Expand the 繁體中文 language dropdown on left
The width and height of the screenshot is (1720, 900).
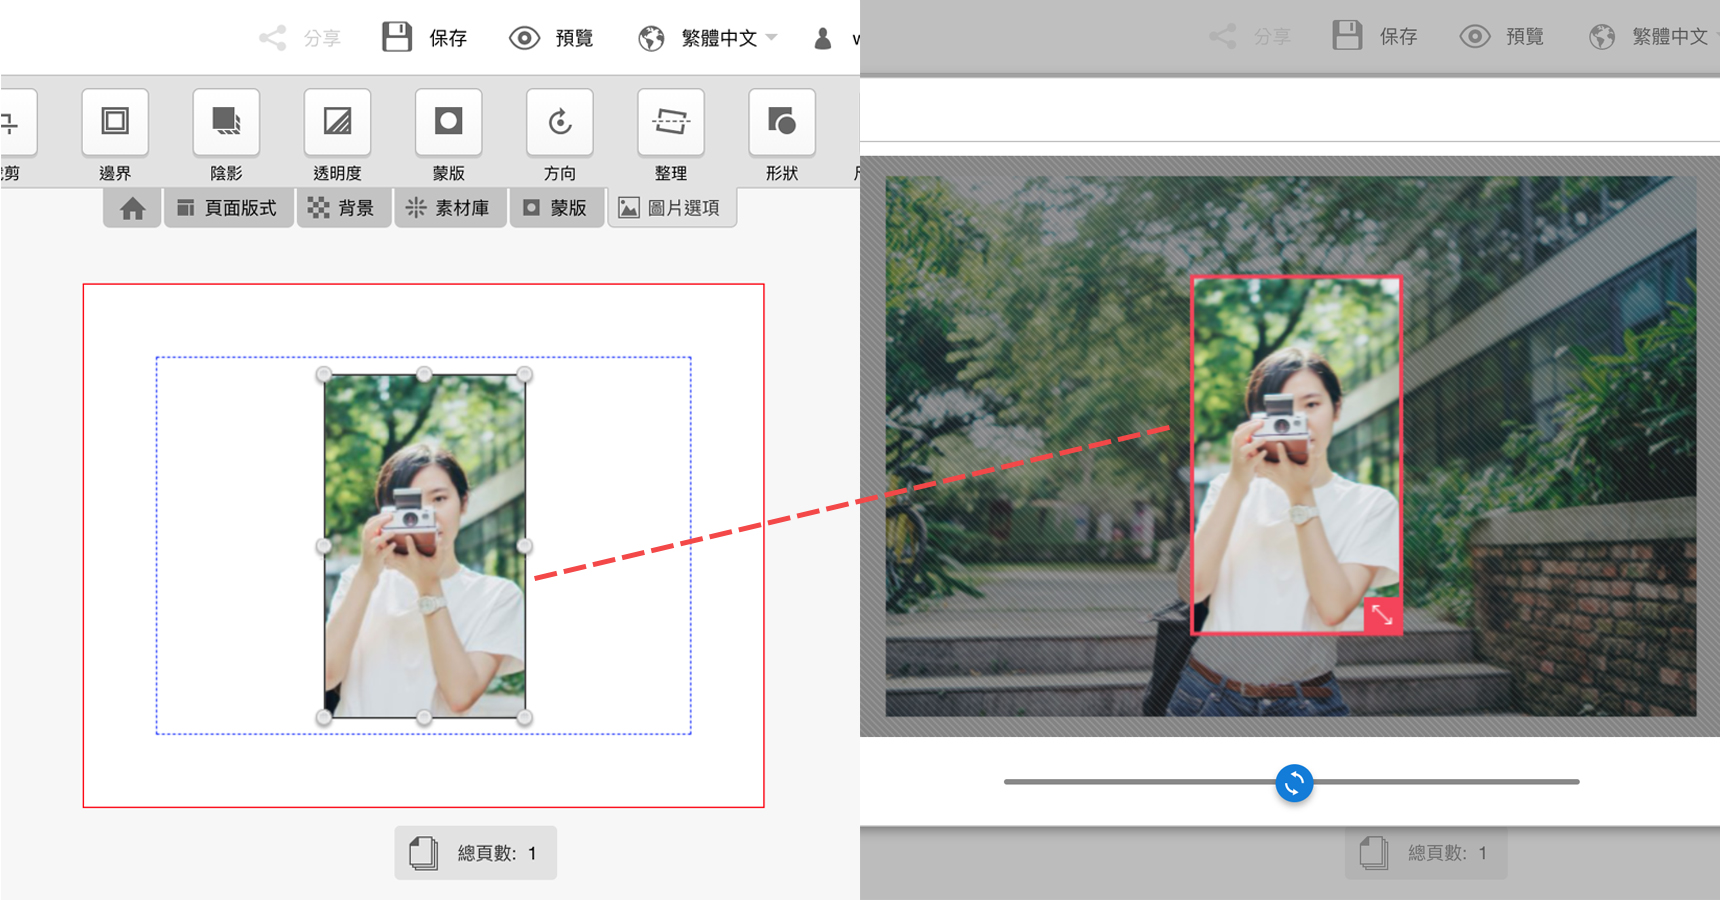(708, 38)
